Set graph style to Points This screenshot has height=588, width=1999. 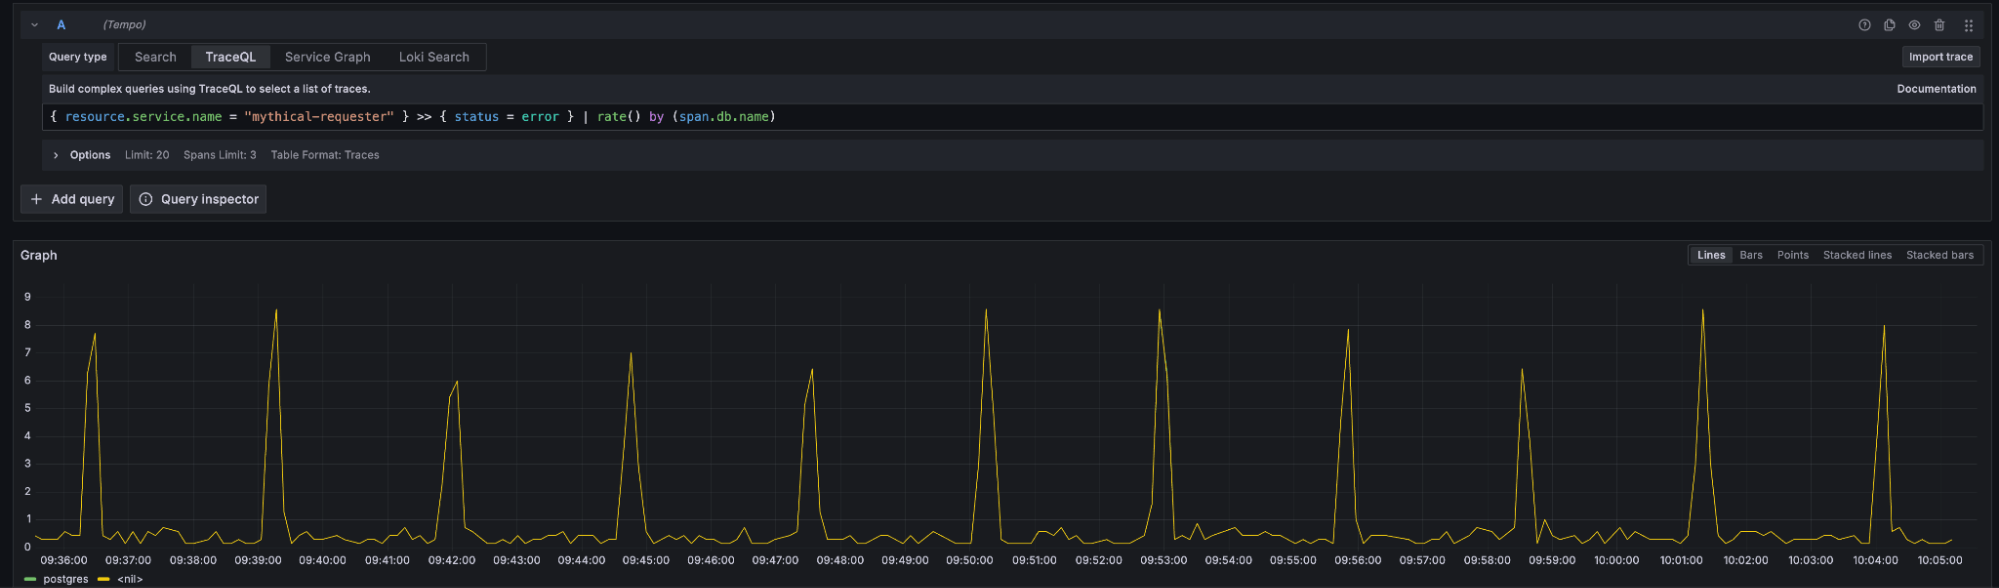point(1792,255)
